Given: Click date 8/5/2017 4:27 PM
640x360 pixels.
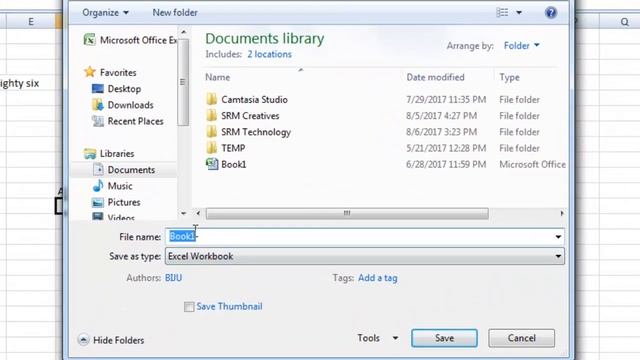Looking at the screenshot, I should coord(441,116).
